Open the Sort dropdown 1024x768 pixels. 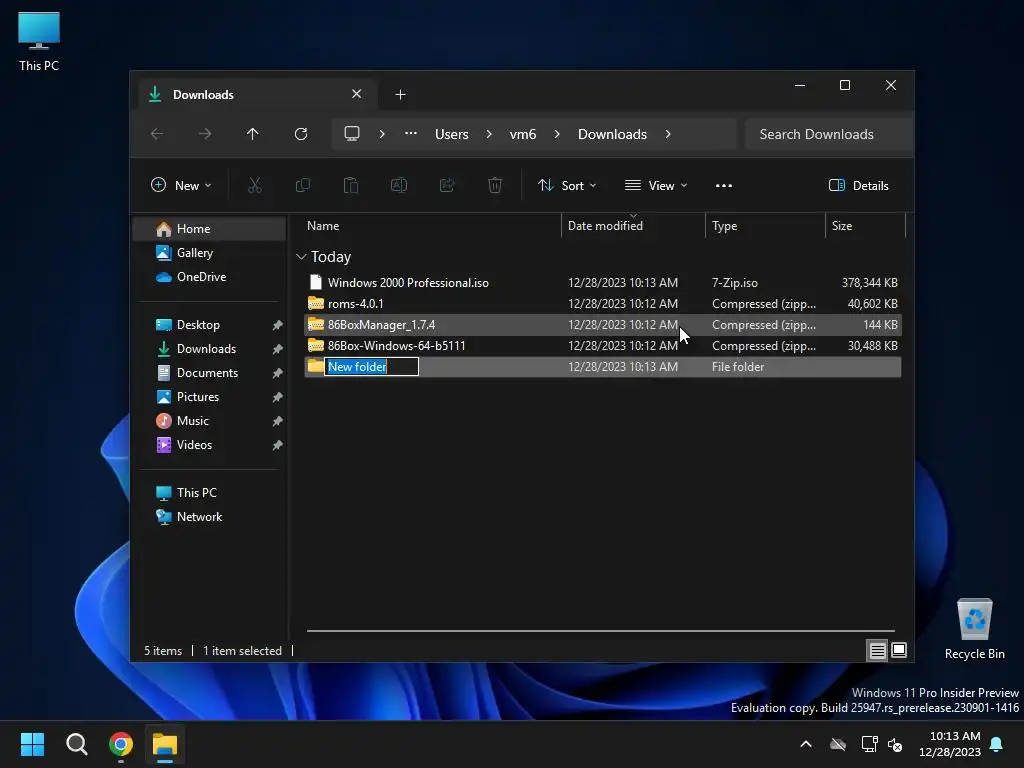click(x=567, y=185)
